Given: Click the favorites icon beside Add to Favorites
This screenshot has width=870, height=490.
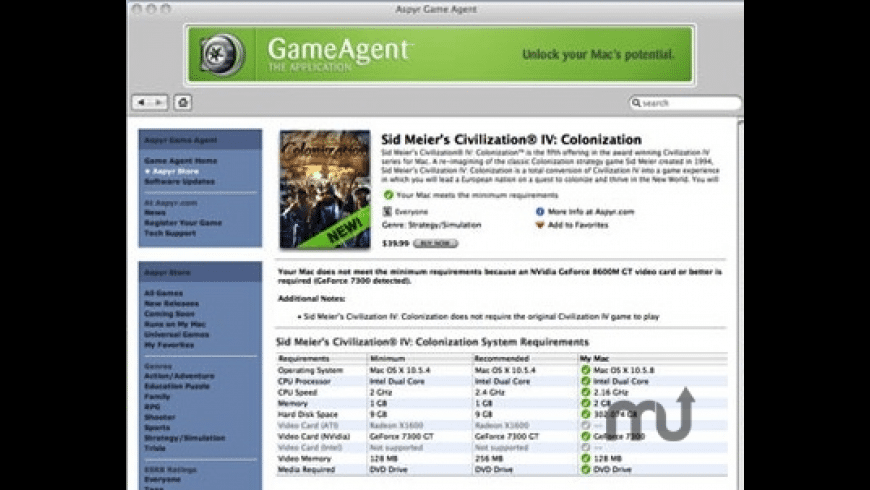Looking at the screenshot, I should [x=540, y=225].
